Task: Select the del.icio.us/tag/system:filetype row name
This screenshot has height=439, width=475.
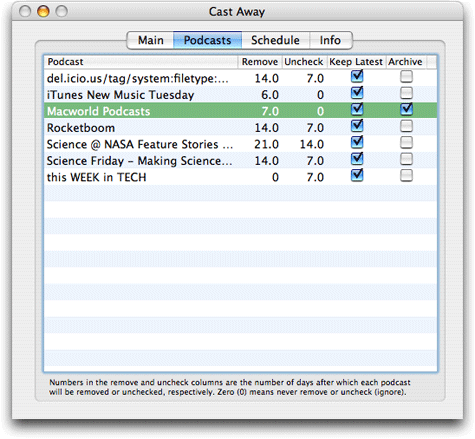Action: point(138,79)
